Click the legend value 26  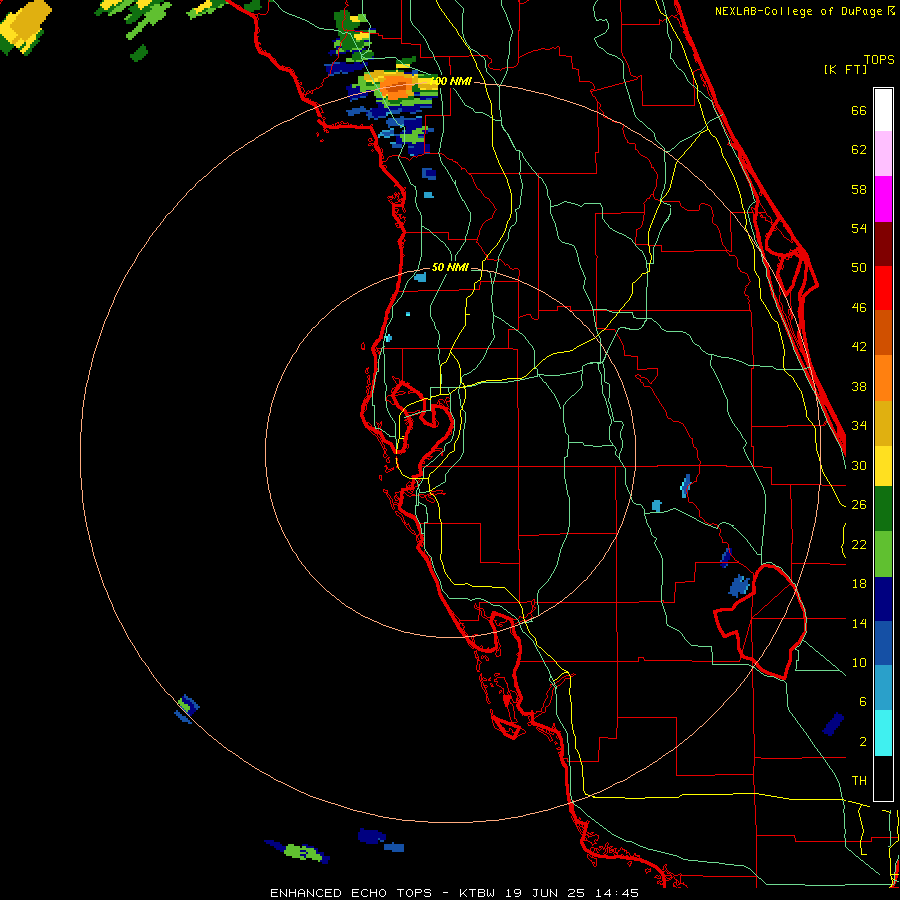[859, 505]
